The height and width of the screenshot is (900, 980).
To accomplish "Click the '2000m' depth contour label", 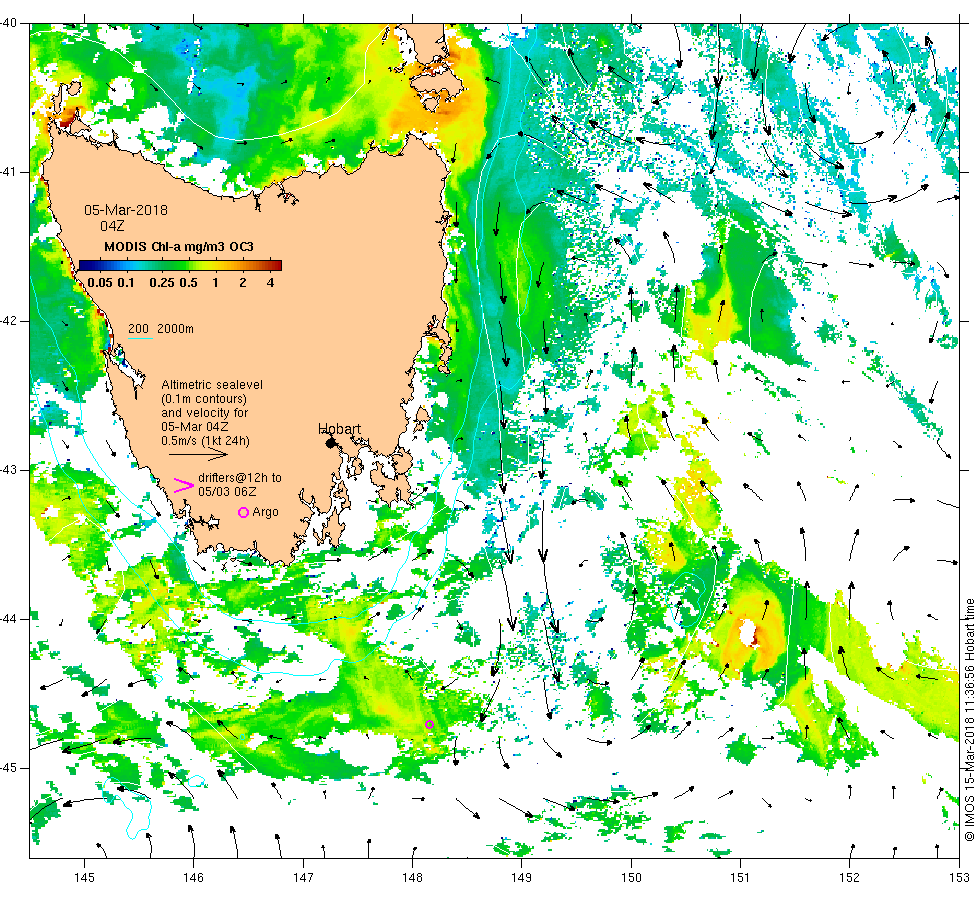I will (176, 329).
